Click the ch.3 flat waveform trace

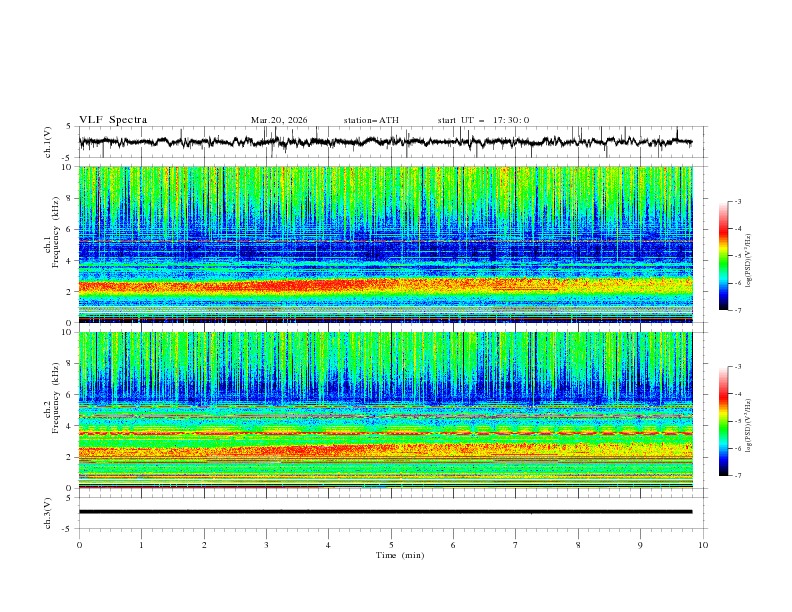coord(385,512)
